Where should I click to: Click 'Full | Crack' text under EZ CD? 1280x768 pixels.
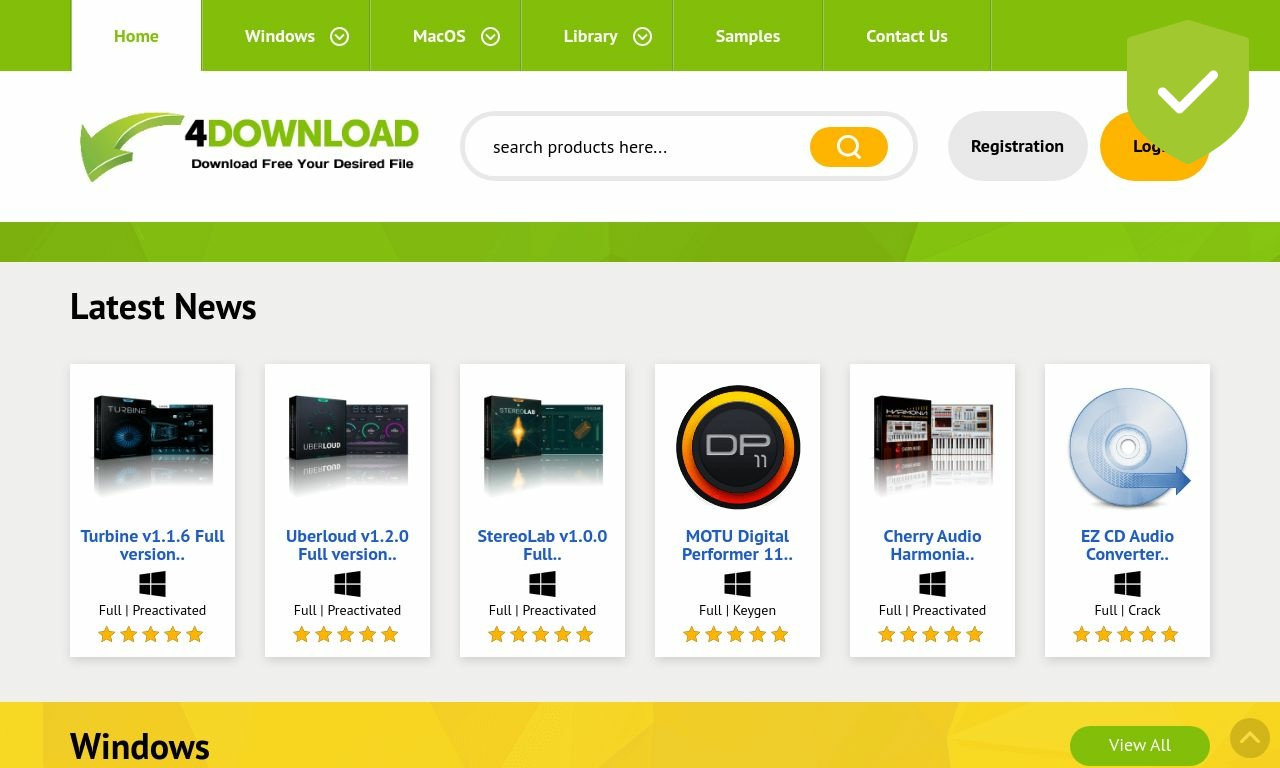pos(1127,610)
